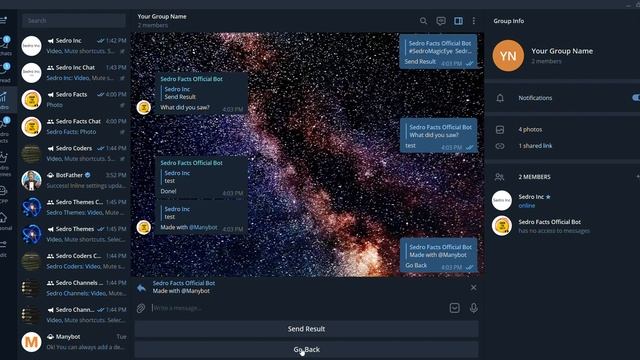Toggle the side panel layout icon
This screenshot has height=360, width=640.
458,21
